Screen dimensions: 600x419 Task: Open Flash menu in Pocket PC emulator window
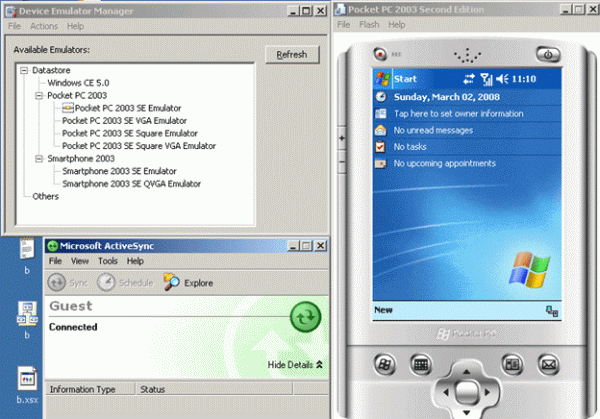pyautogui.click(x=369, y=24)
